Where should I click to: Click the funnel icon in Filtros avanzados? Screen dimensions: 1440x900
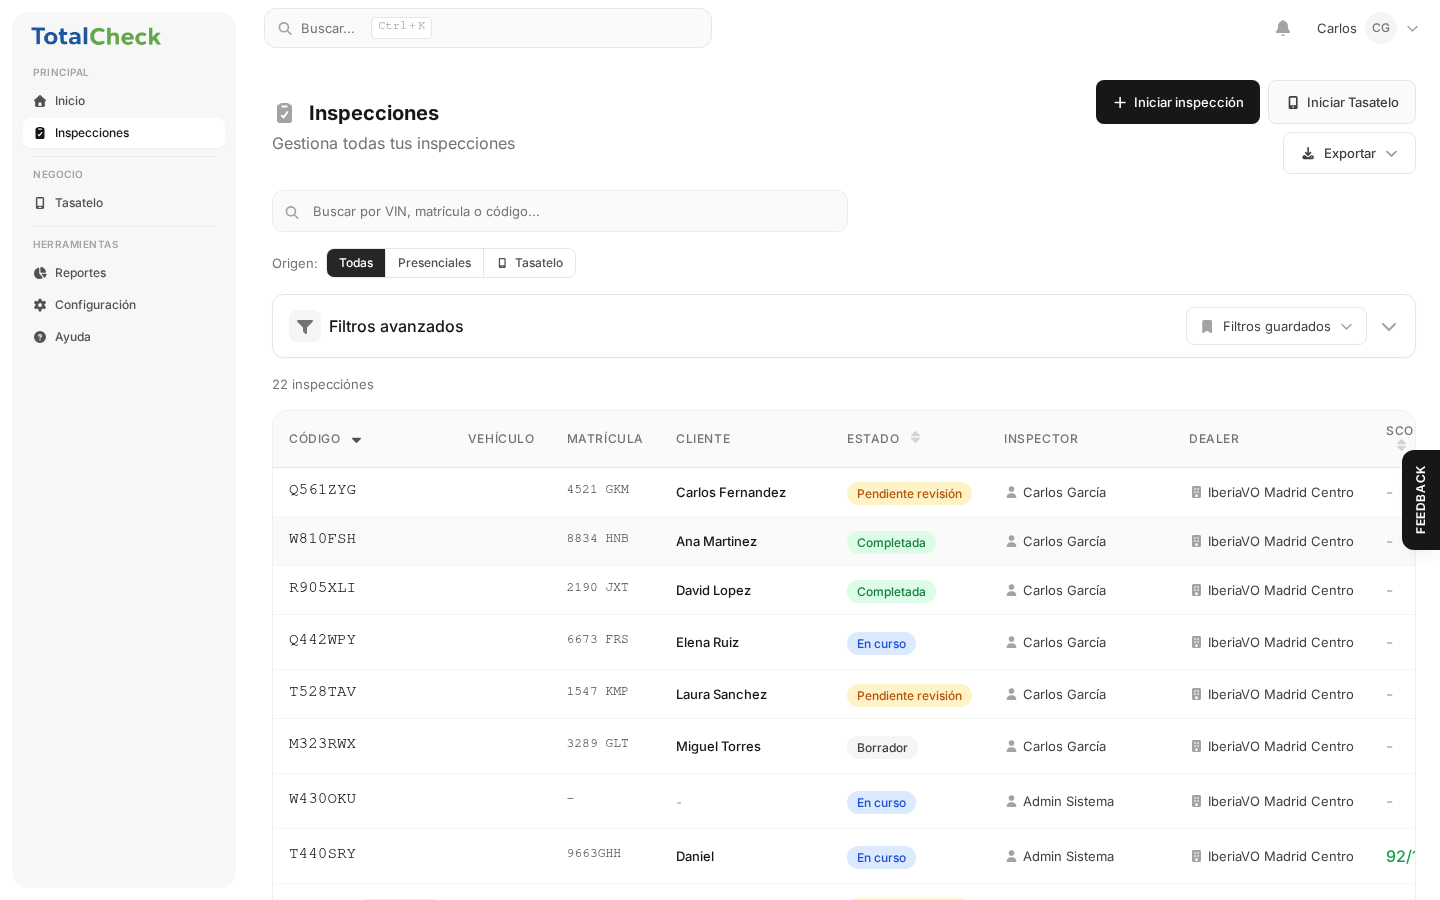pos(305,326)
